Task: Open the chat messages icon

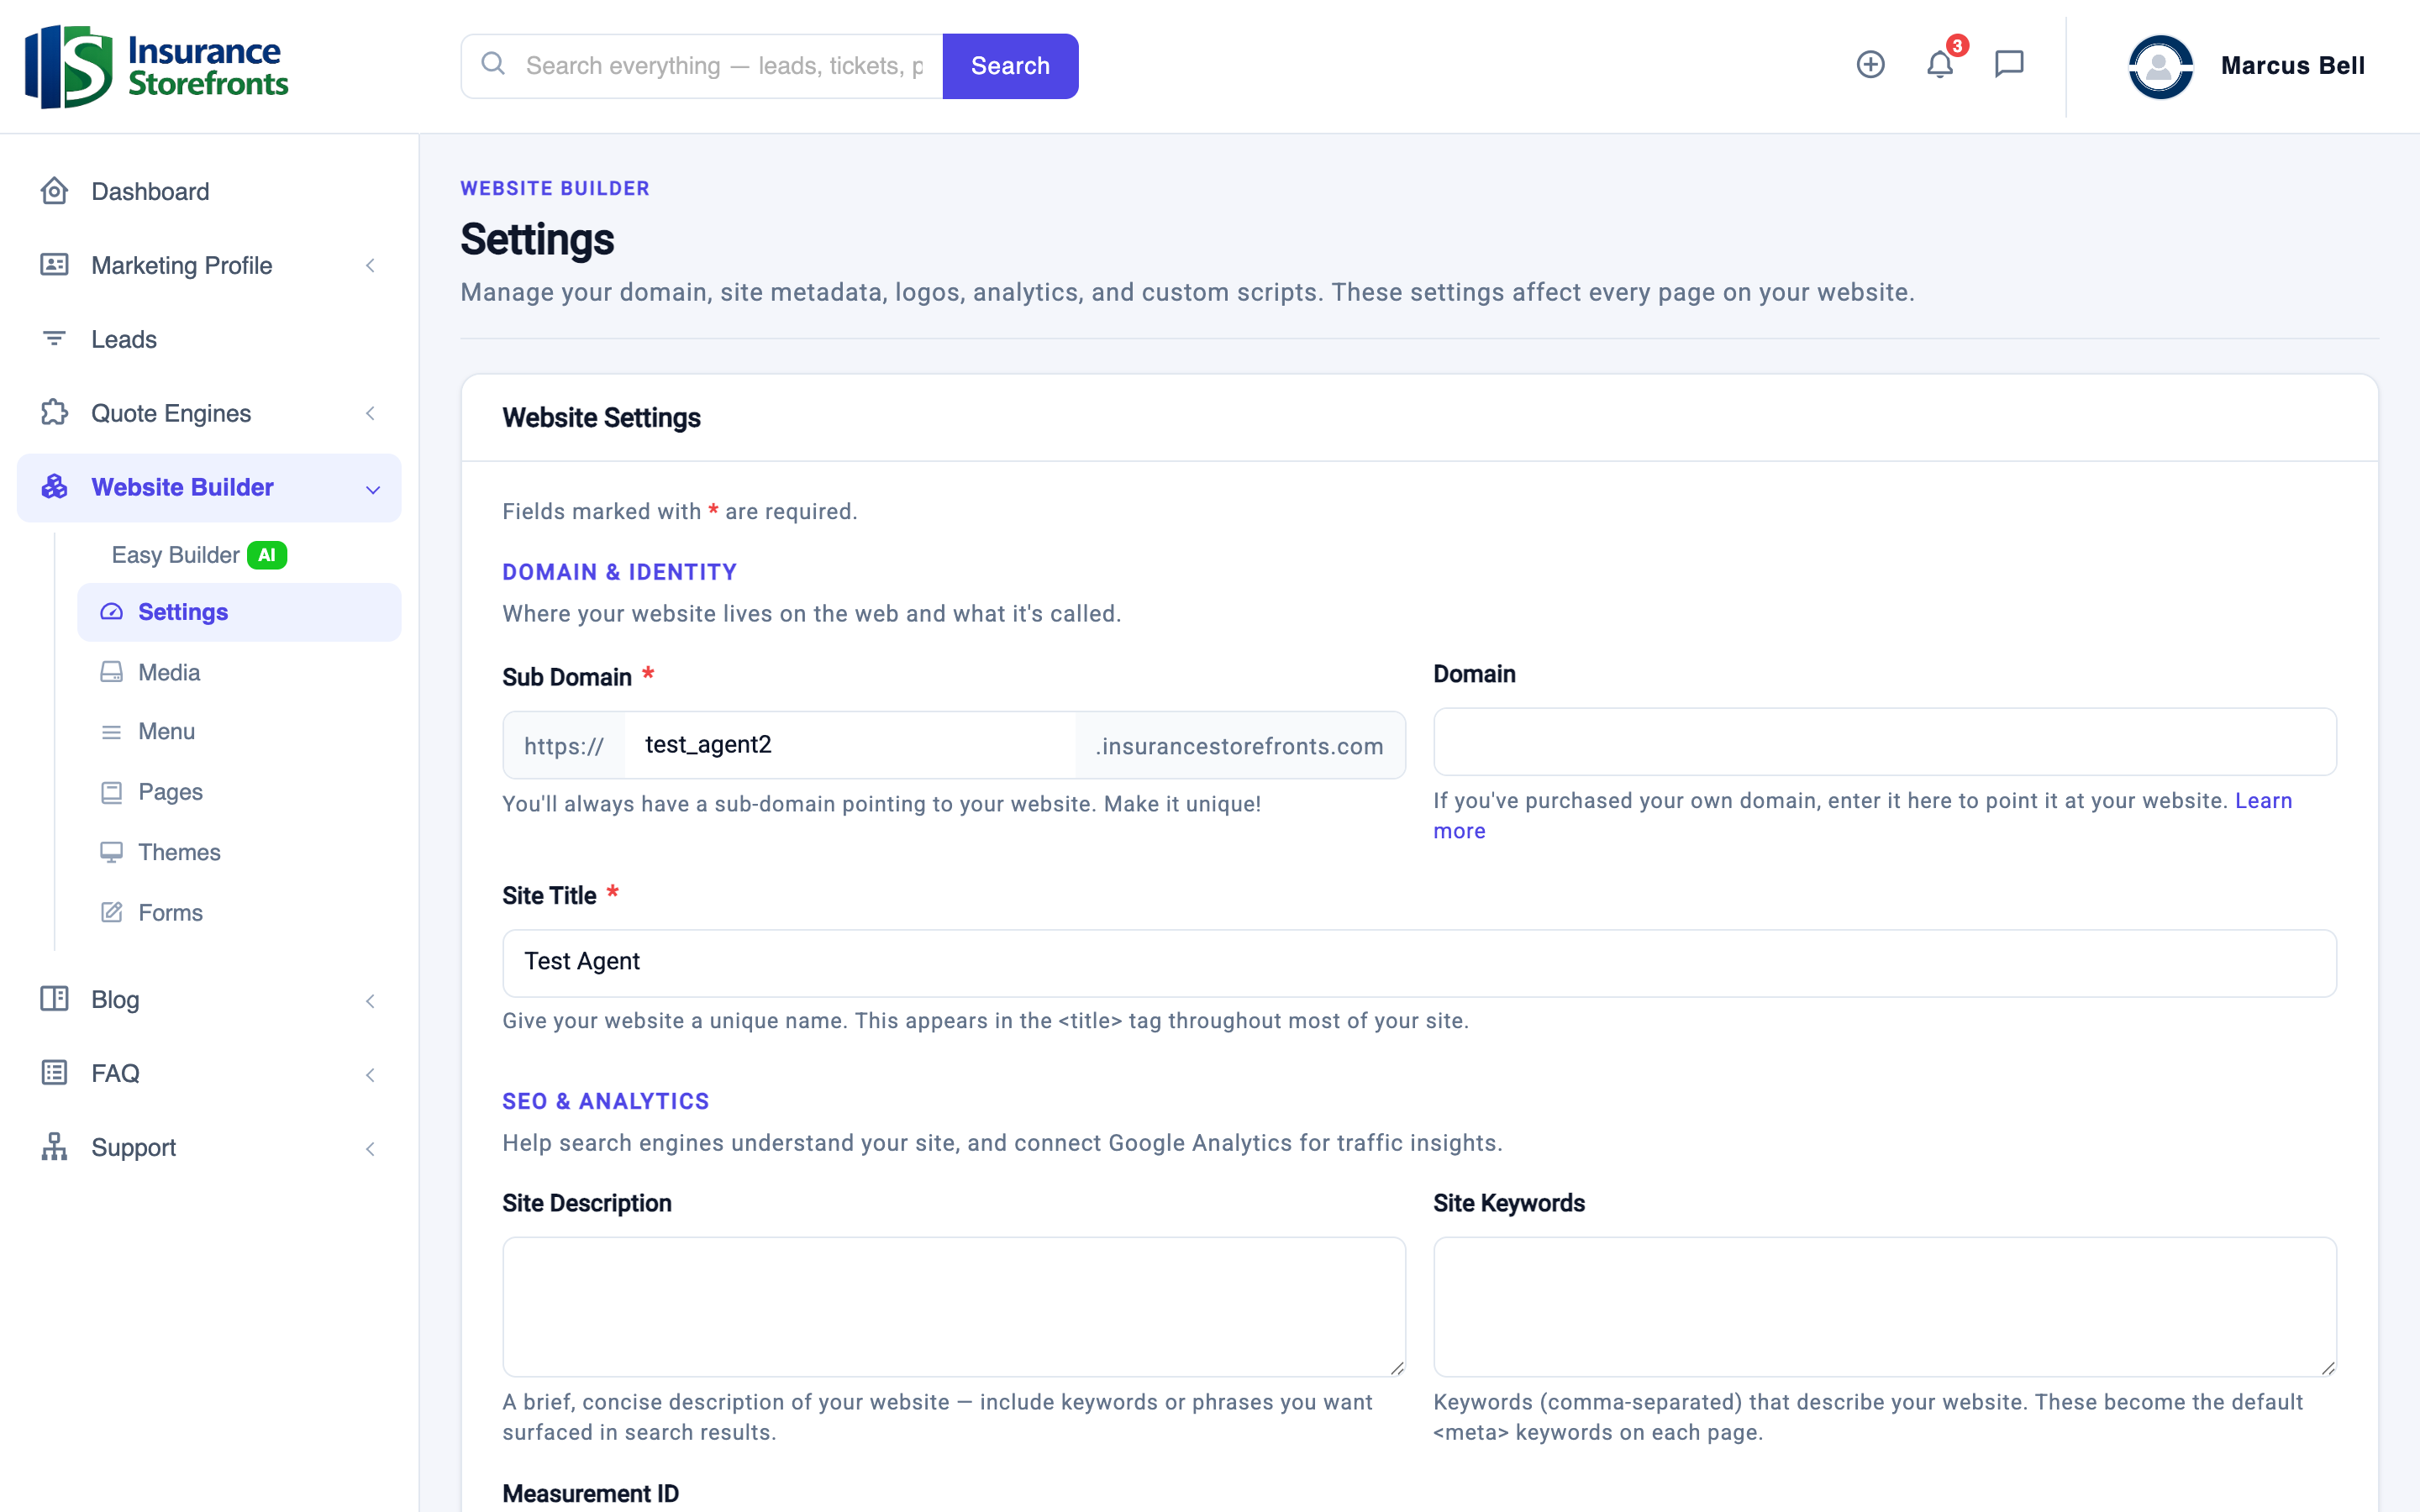Action: pyautogui.click(x=2008, y=64)
